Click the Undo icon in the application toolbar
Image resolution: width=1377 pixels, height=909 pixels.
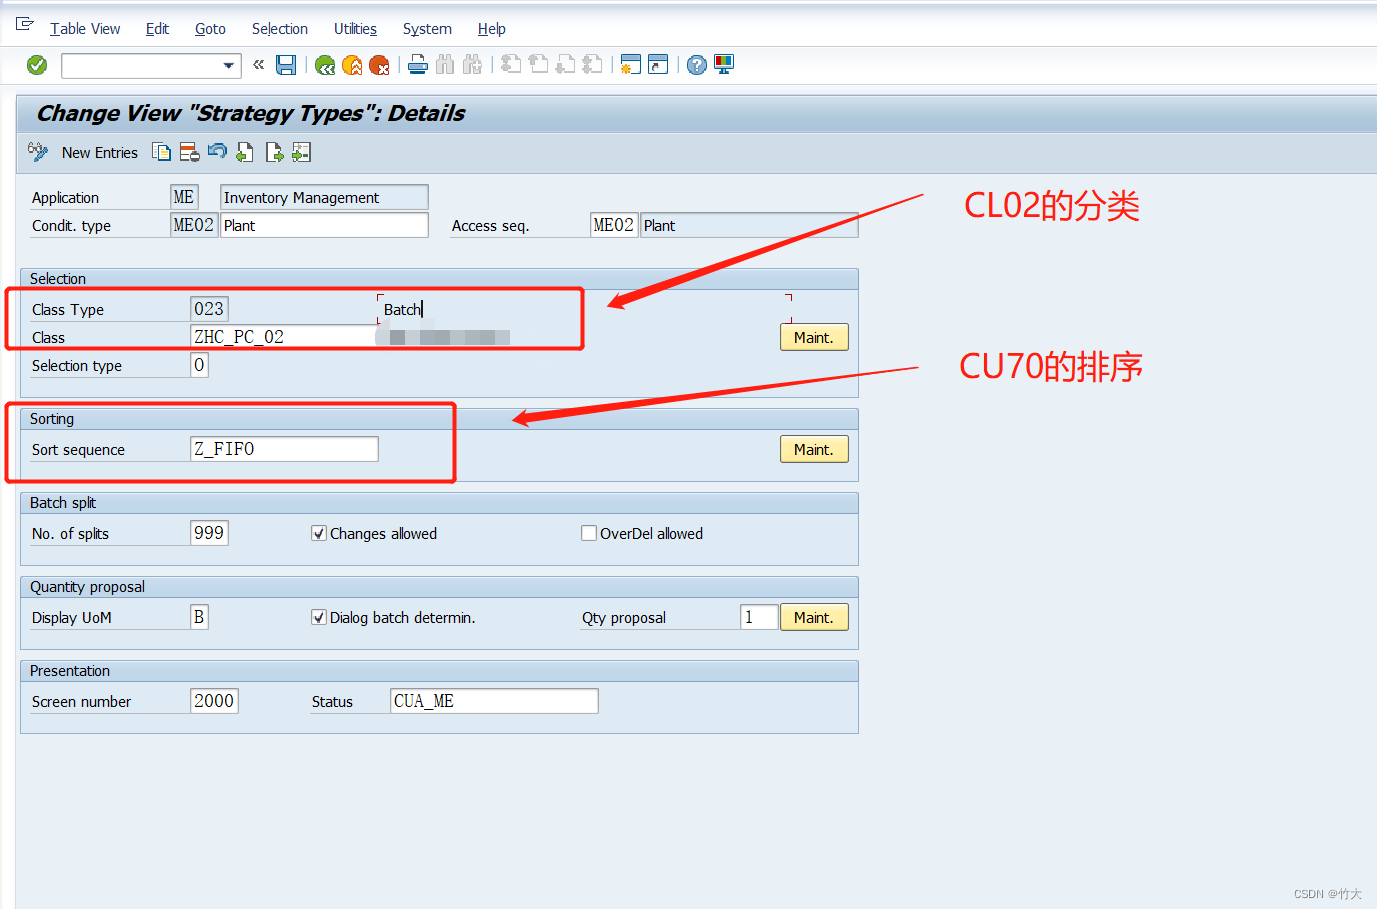[216, 152]
